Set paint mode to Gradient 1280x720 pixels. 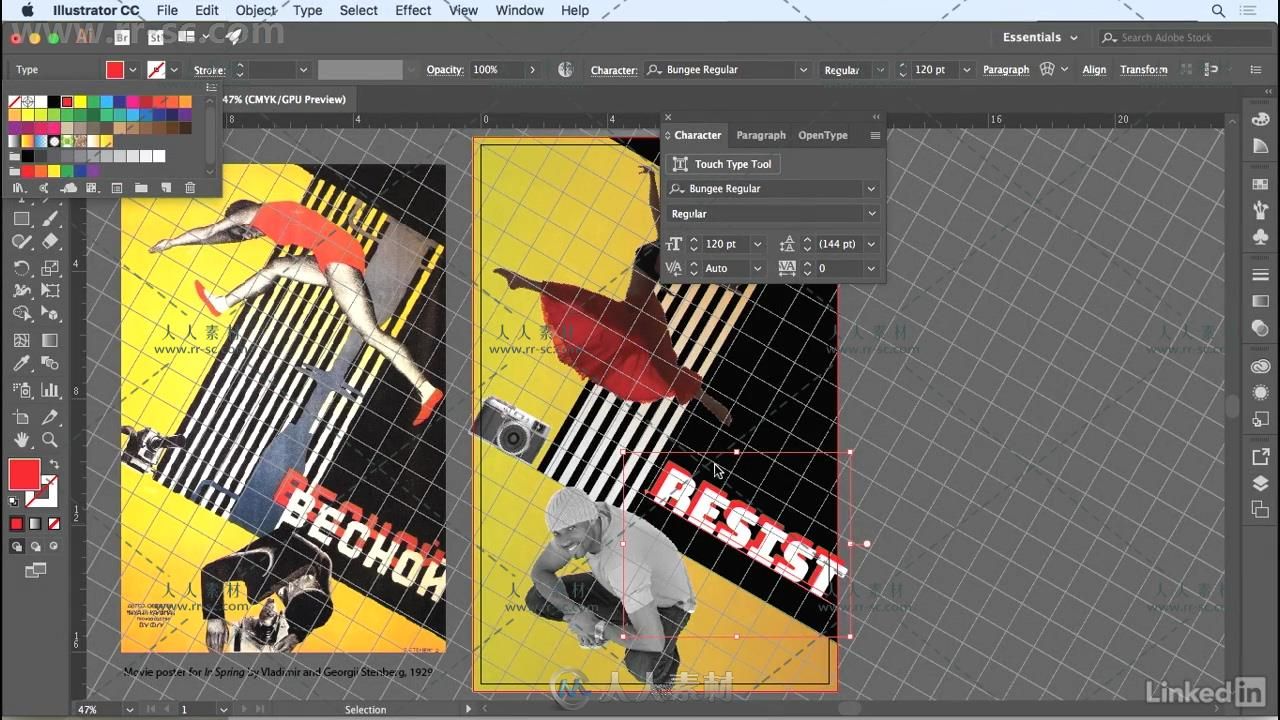pyautogui.click(x=35, y=523)
